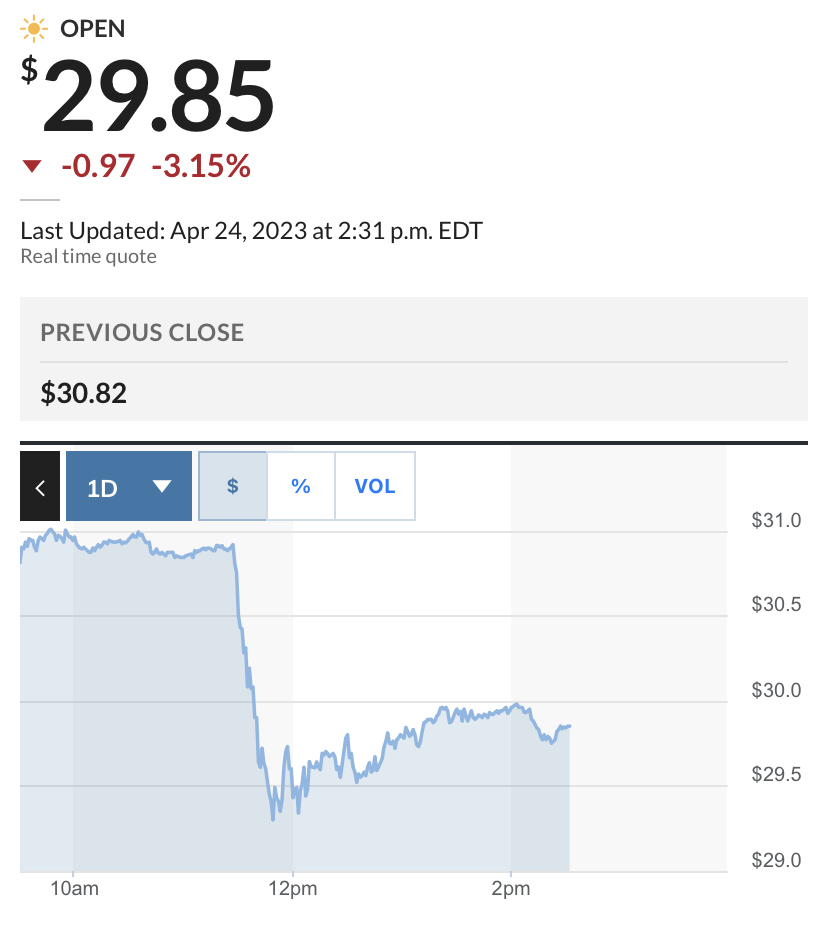Switch chart to dollar view

(x=233, y=486)
